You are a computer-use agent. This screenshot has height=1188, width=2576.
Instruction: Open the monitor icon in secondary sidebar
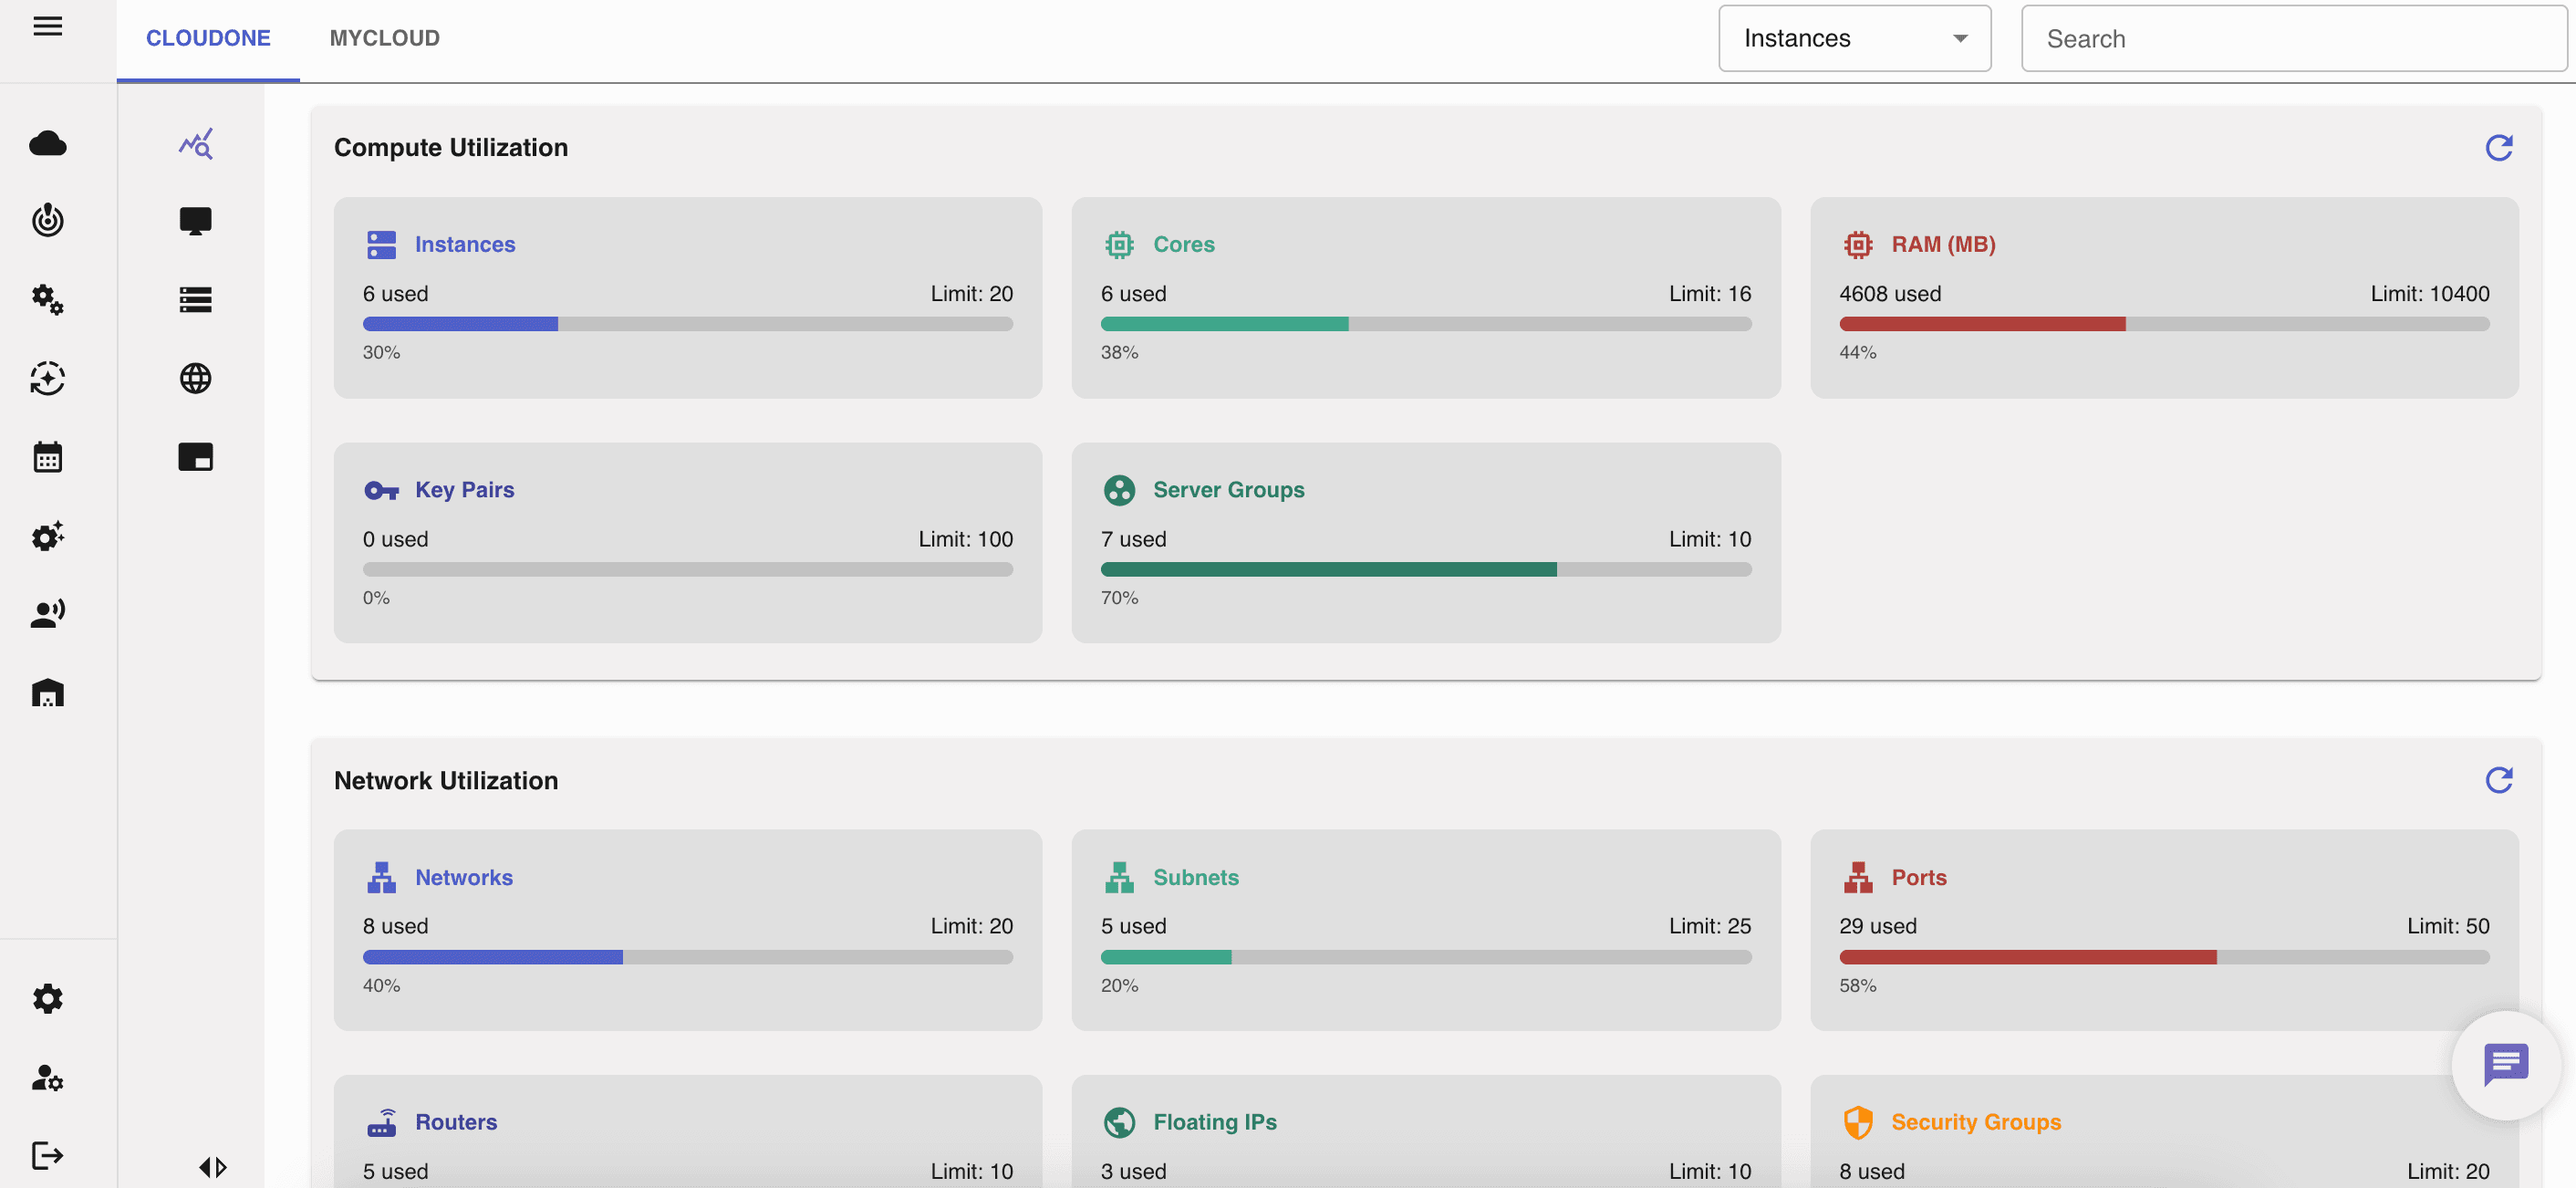[x=196, y=221]
